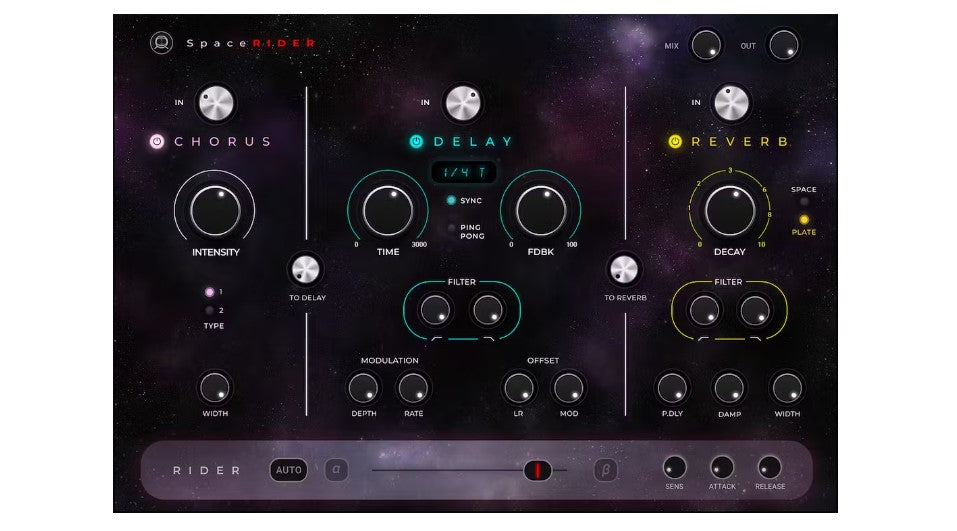Click the offset MOD knob
Screen dimensions: 957x531
coord(568,388)
